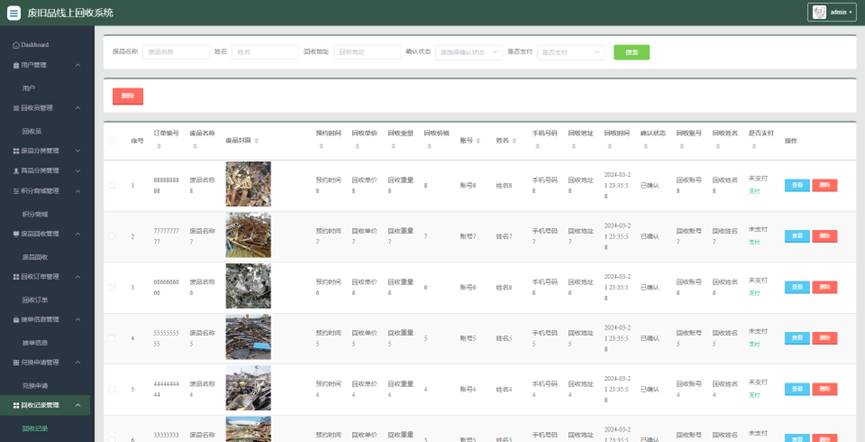Sort by 预约时间 column arrows

(321, 146)
